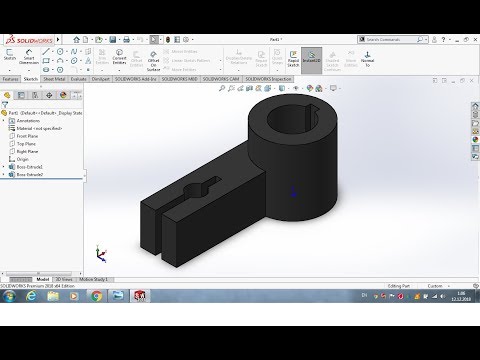Open the Help question mark dropdown
The width and height of the screenshot is (480, 360).
tap(450, 39)
